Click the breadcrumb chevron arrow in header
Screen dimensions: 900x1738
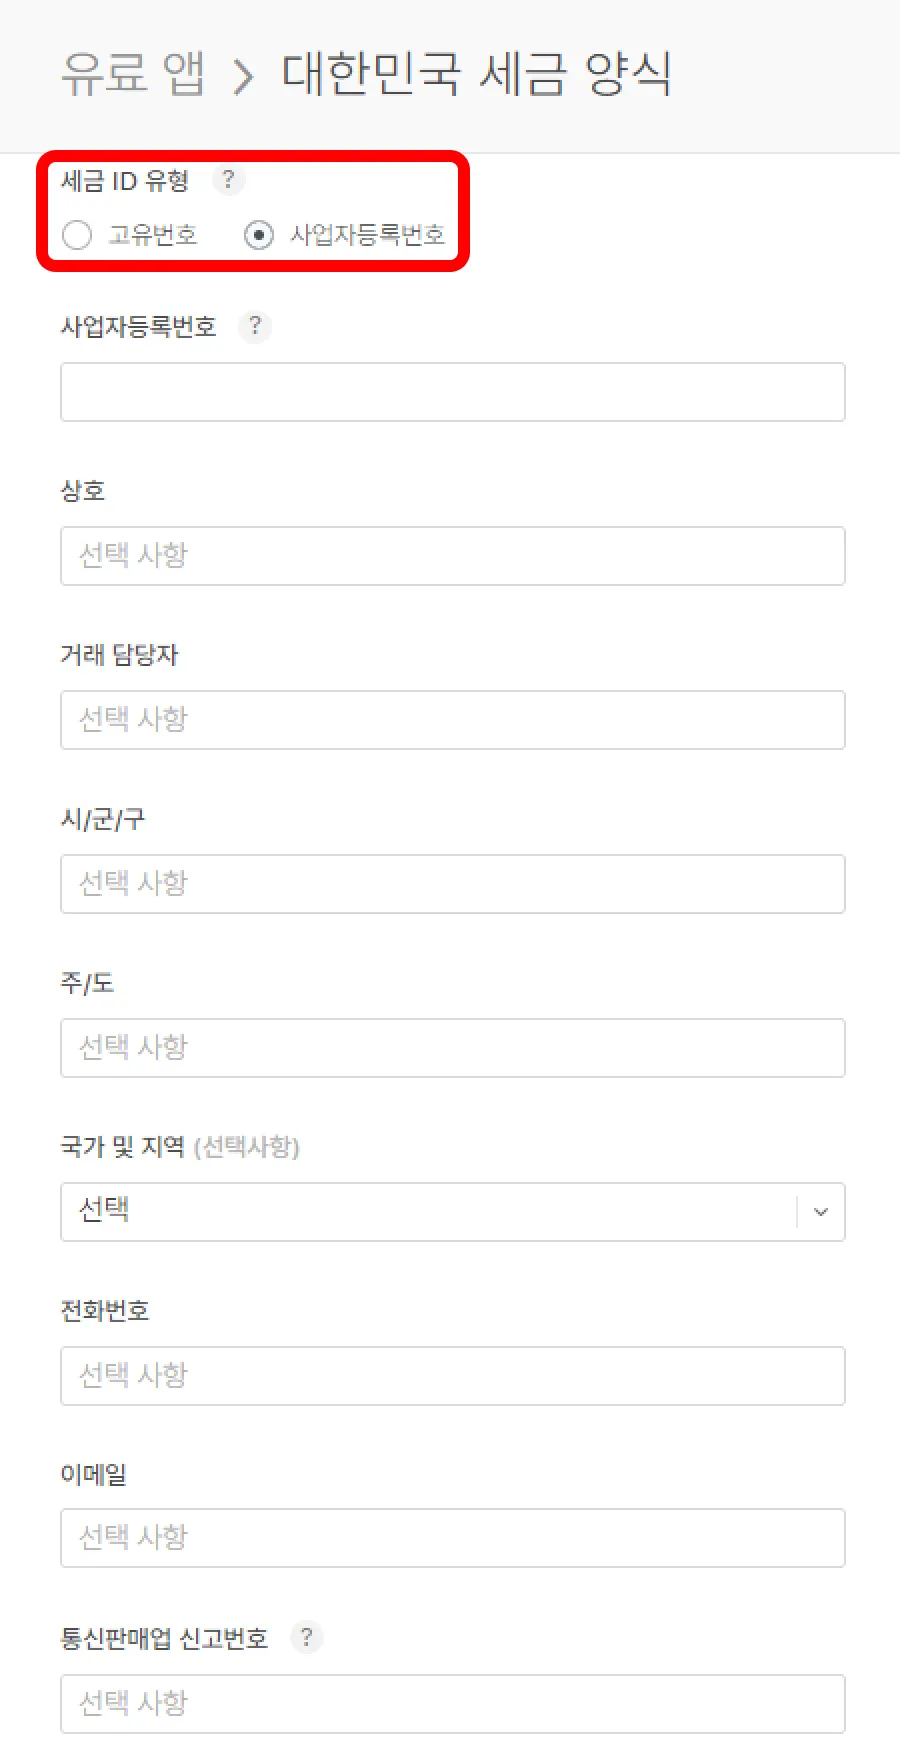point(243,76)
